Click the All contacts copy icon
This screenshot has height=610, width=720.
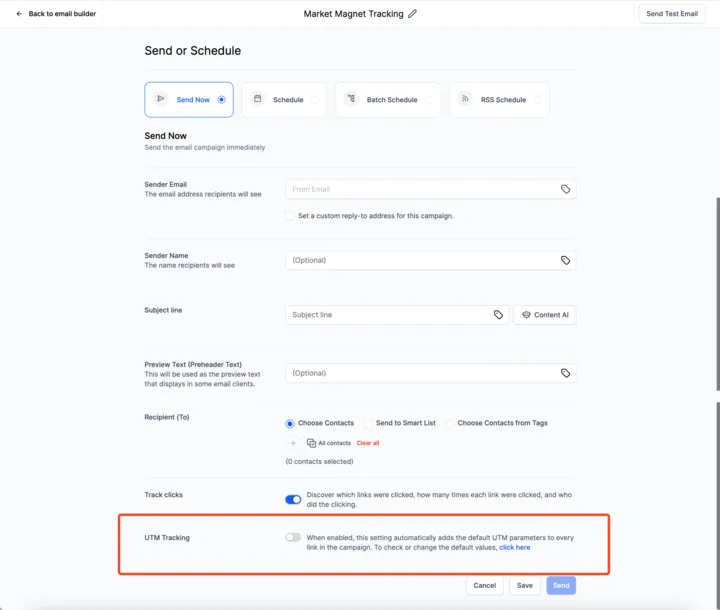tap(311, 443)
